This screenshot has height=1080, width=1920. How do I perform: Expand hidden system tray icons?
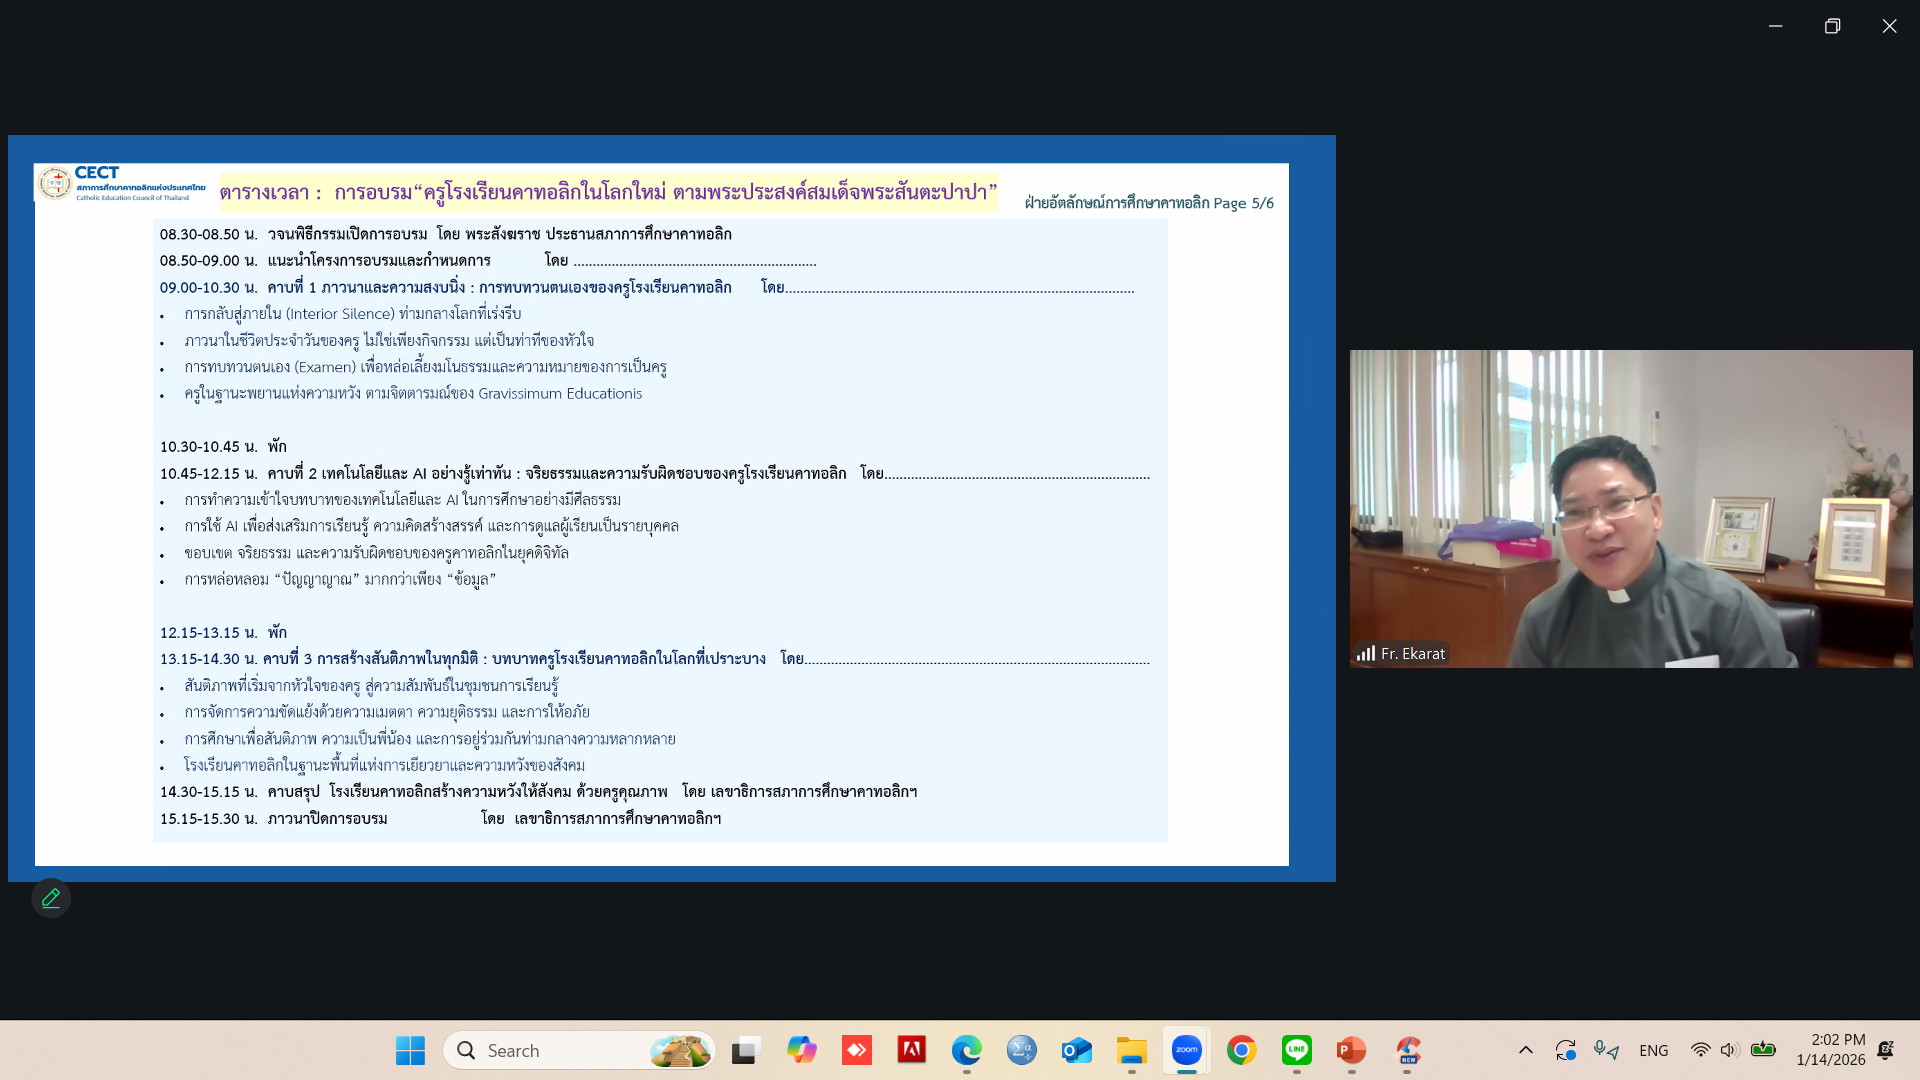tap(1525, 1050)
